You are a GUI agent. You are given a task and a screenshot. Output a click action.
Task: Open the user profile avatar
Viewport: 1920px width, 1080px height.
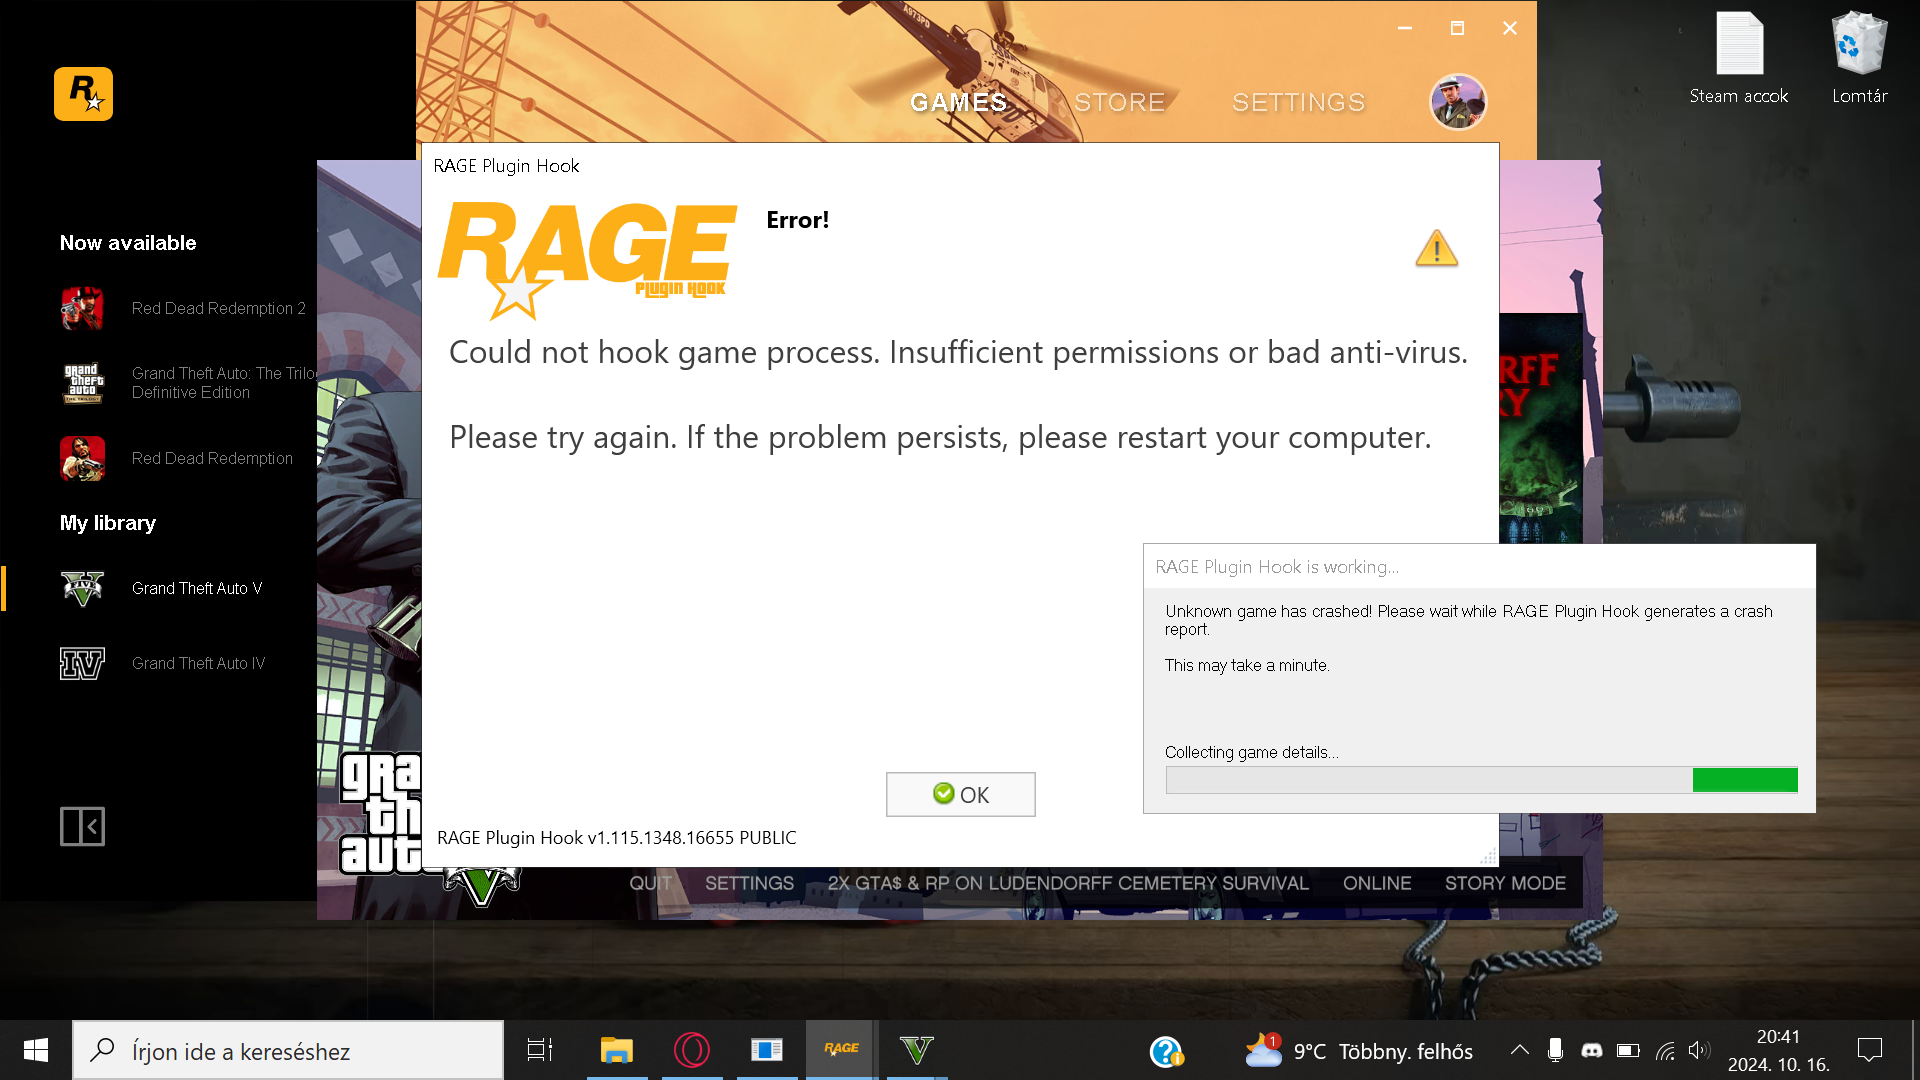[x=1458, y=102]
